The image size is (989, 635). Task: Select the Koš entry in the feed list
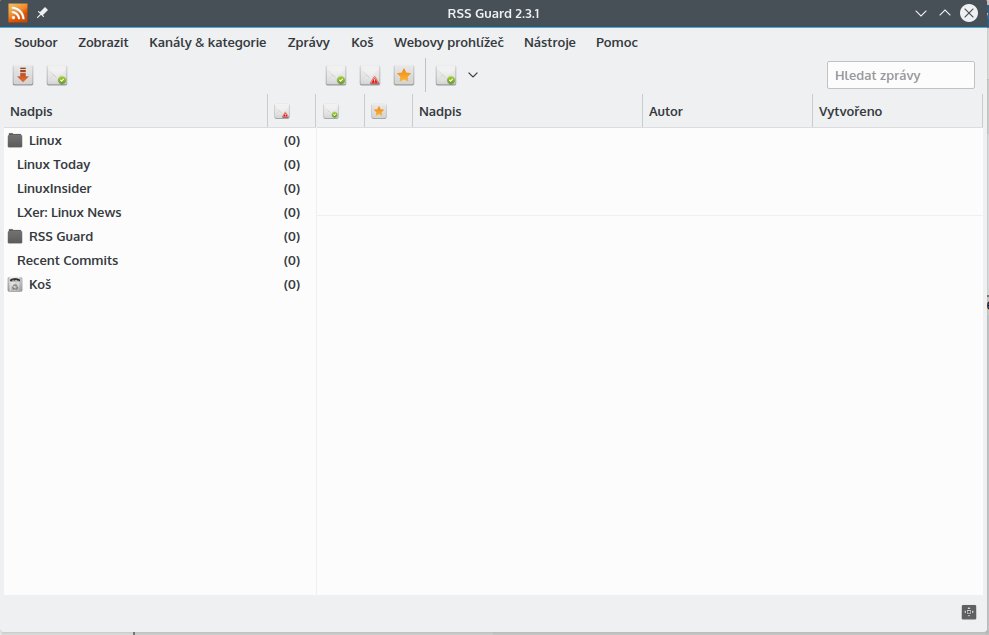[x=40, y=284]
